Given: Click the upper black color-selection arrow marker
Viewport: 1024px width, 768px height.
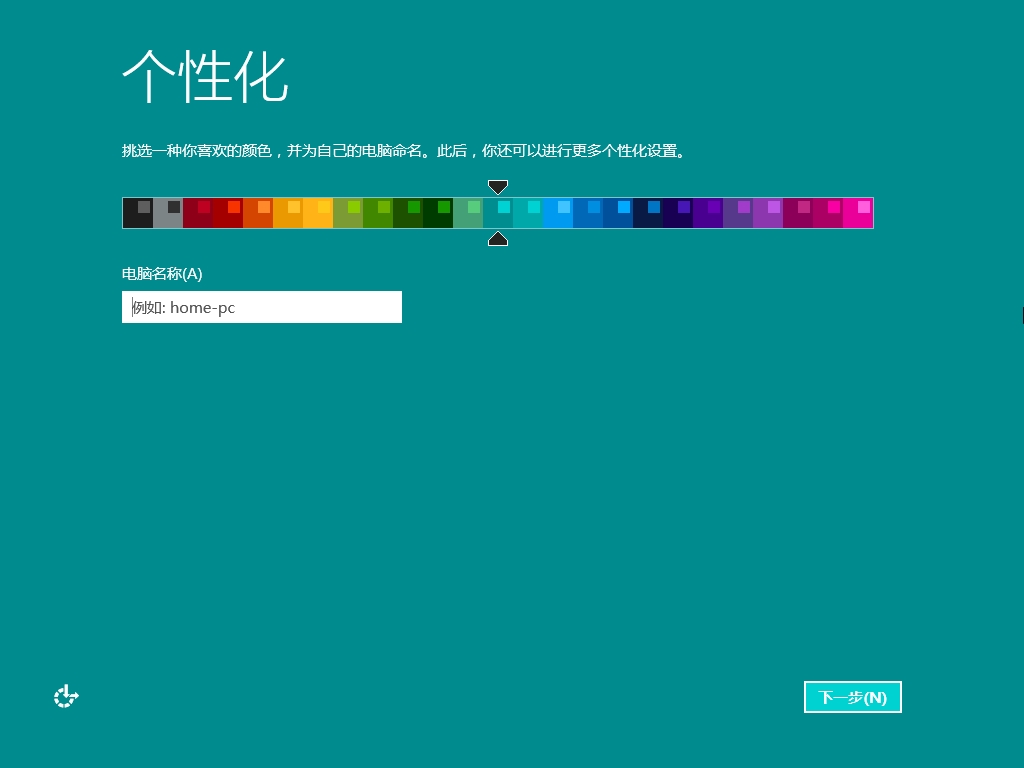Looking at the screenshot, I should 498,187.
